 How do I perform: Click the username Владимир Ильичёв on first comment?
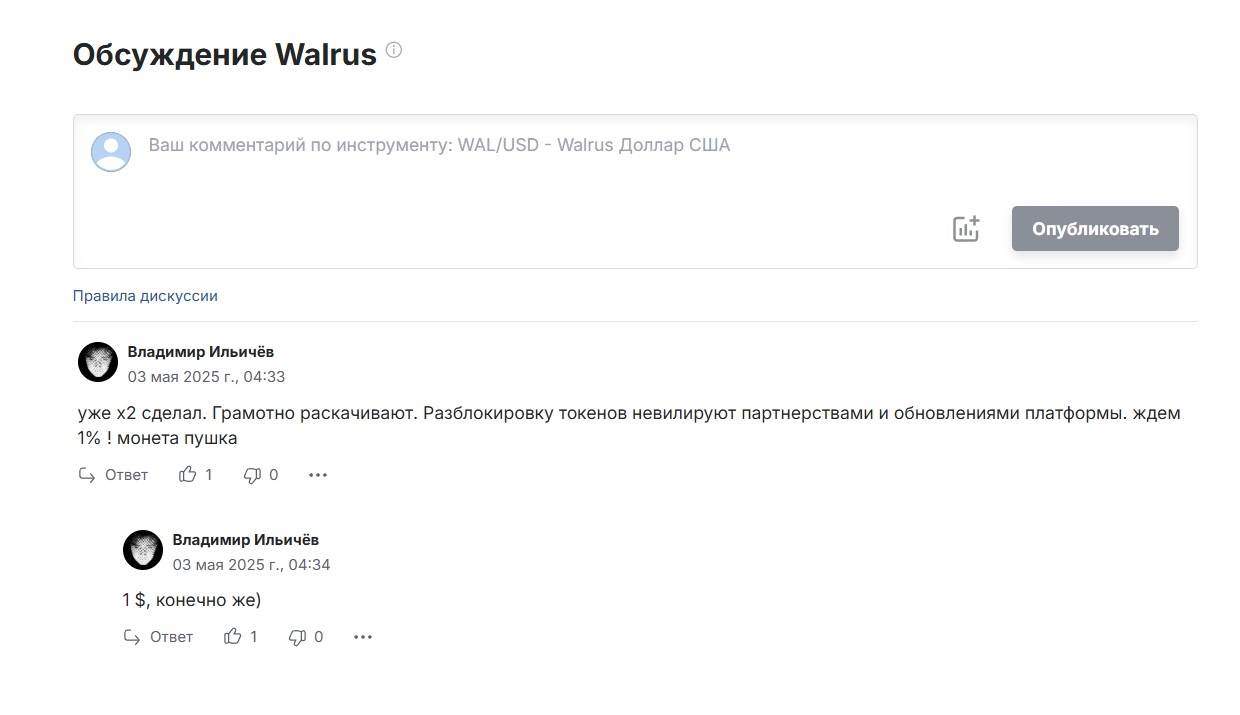click(200, 351)
